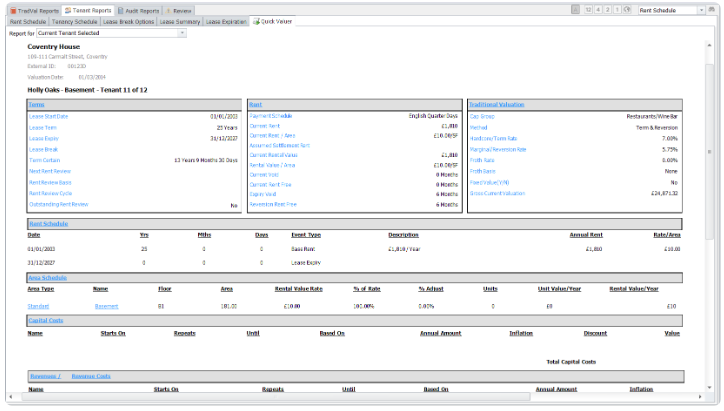Open the Tenancy Schedule subtab
The image size is (724, 411).
click(x=73, y=21)
